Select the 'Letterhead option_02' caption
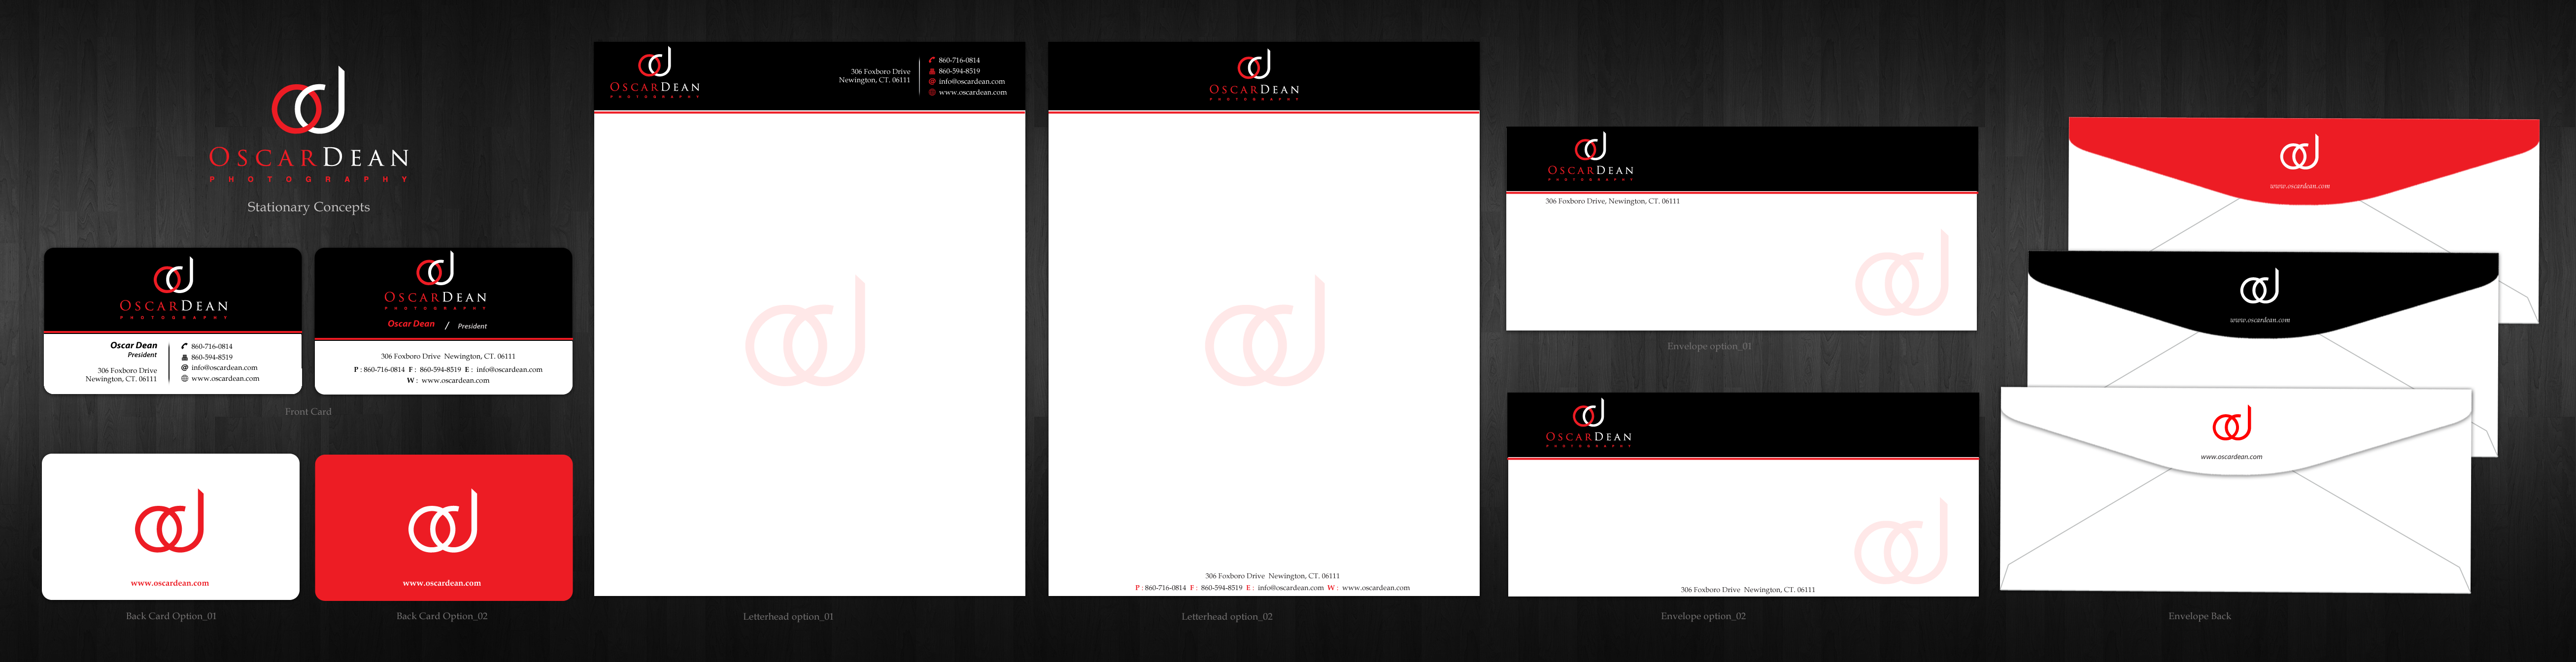 tap(1227, 617)
